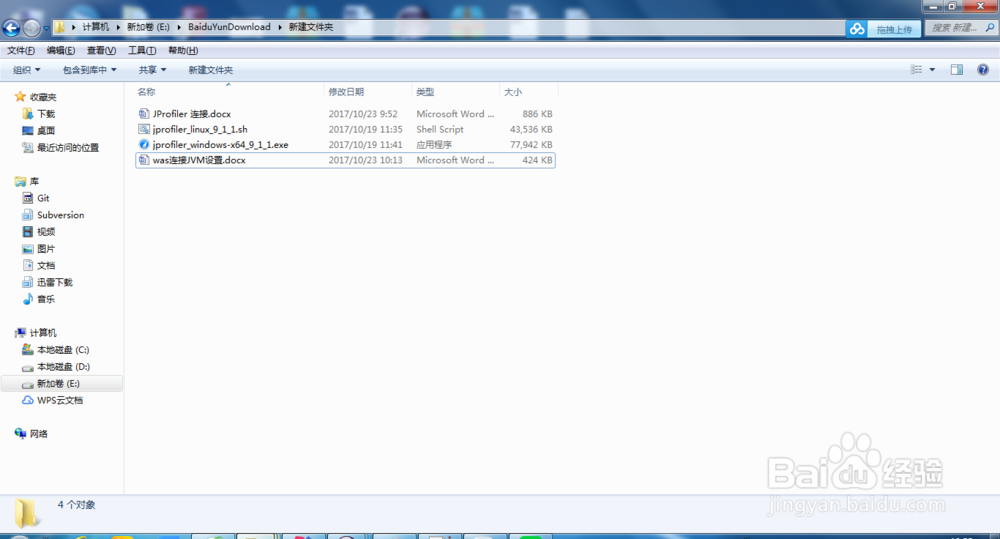The height and width of the screenshot is (539, 1000).
Task: Click the 库 libraries icon
Action: [20, 181]
